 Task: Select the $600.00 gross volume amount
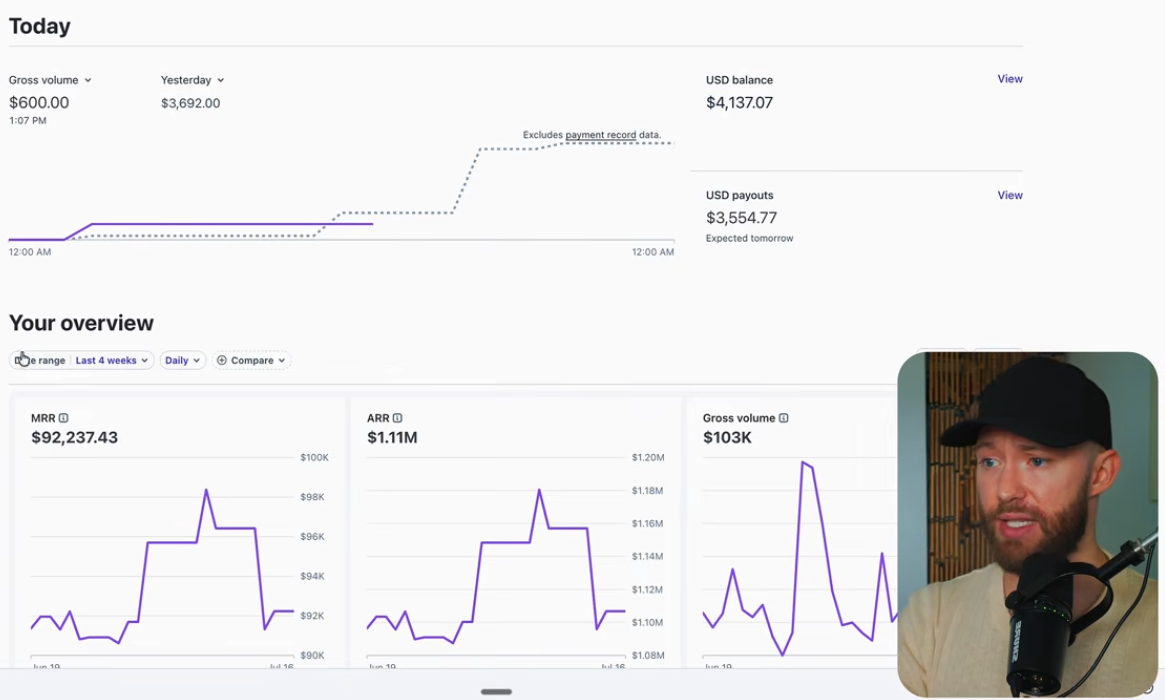pyautogui.click(x=39, y=103)
